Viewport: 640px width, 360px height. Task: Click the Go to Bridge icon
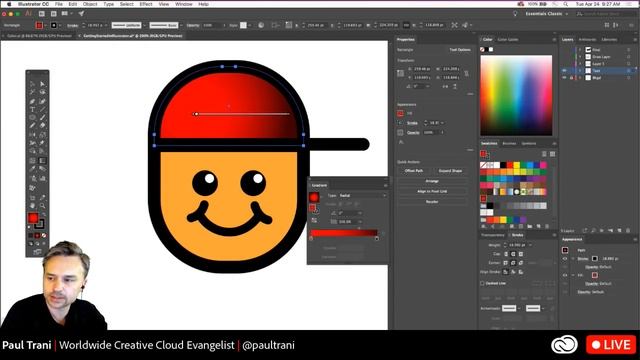point(42,14)
